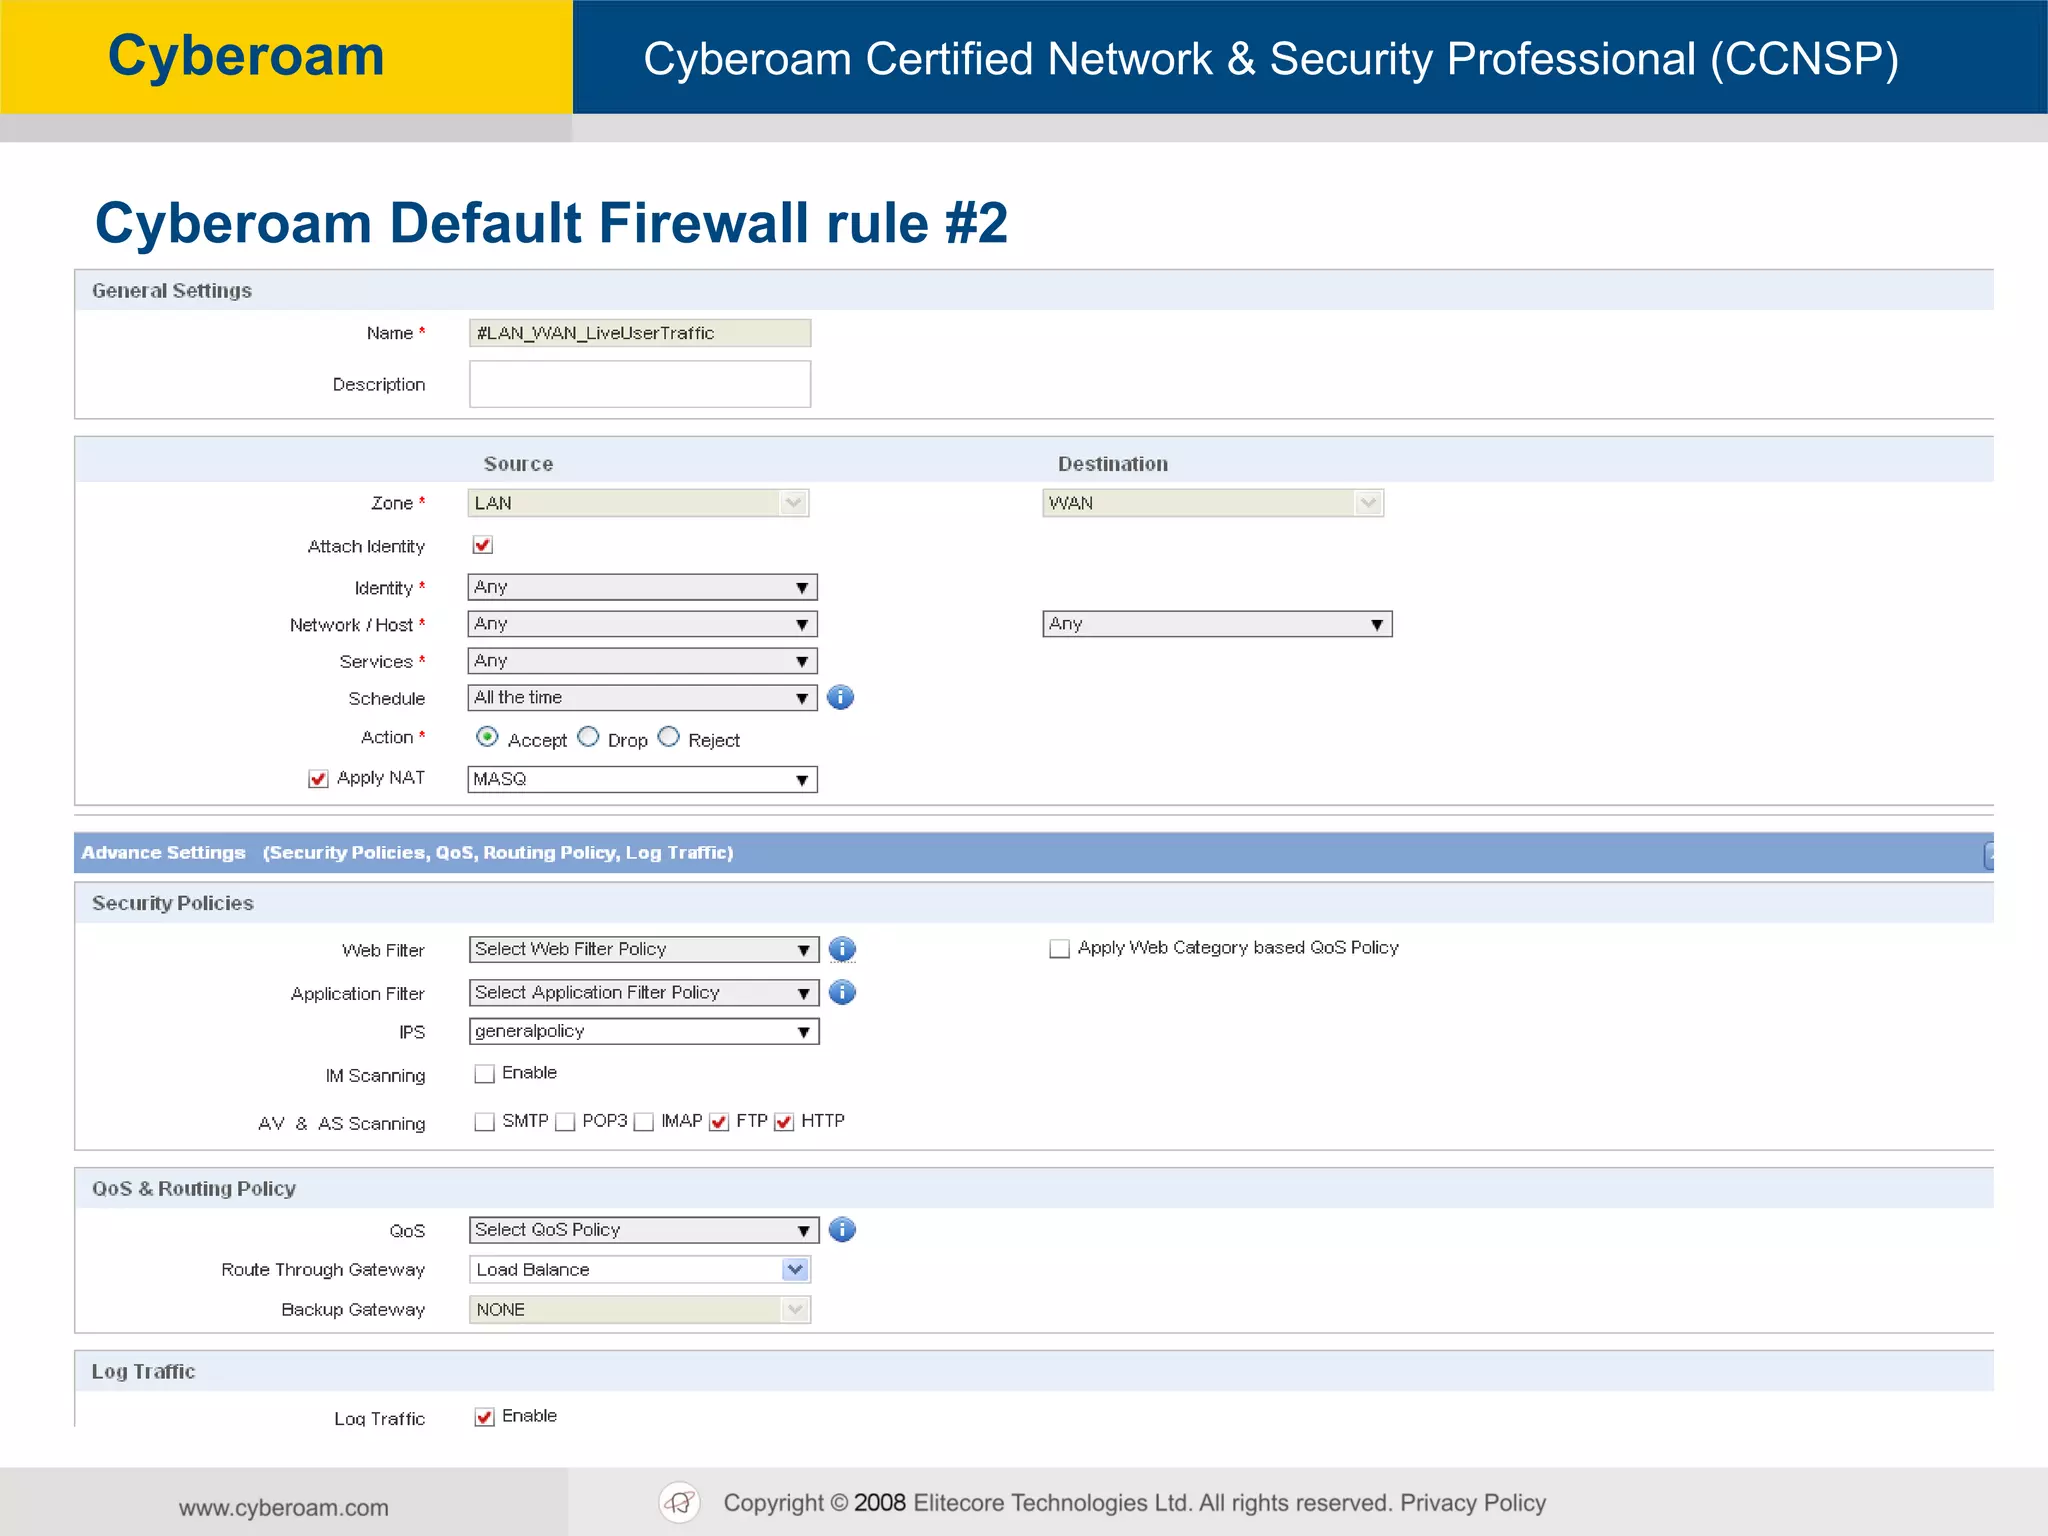Open the Select Application Filter Policy dropdown
The width and height of the screenshot is (2048, 1536).
point(644,992)
